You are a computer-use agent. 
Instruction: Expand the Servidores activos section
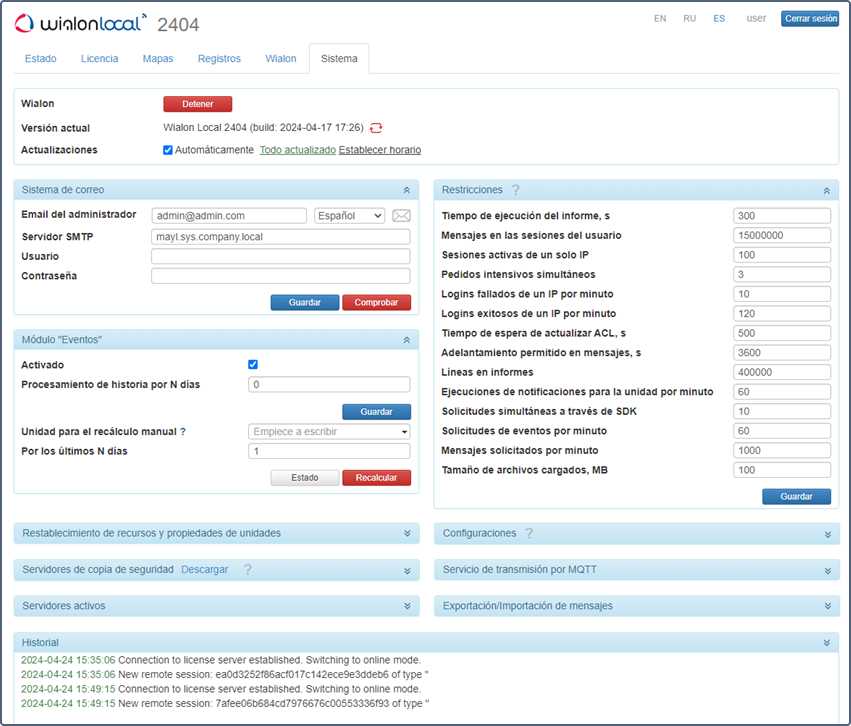click(x=406, y=606)
